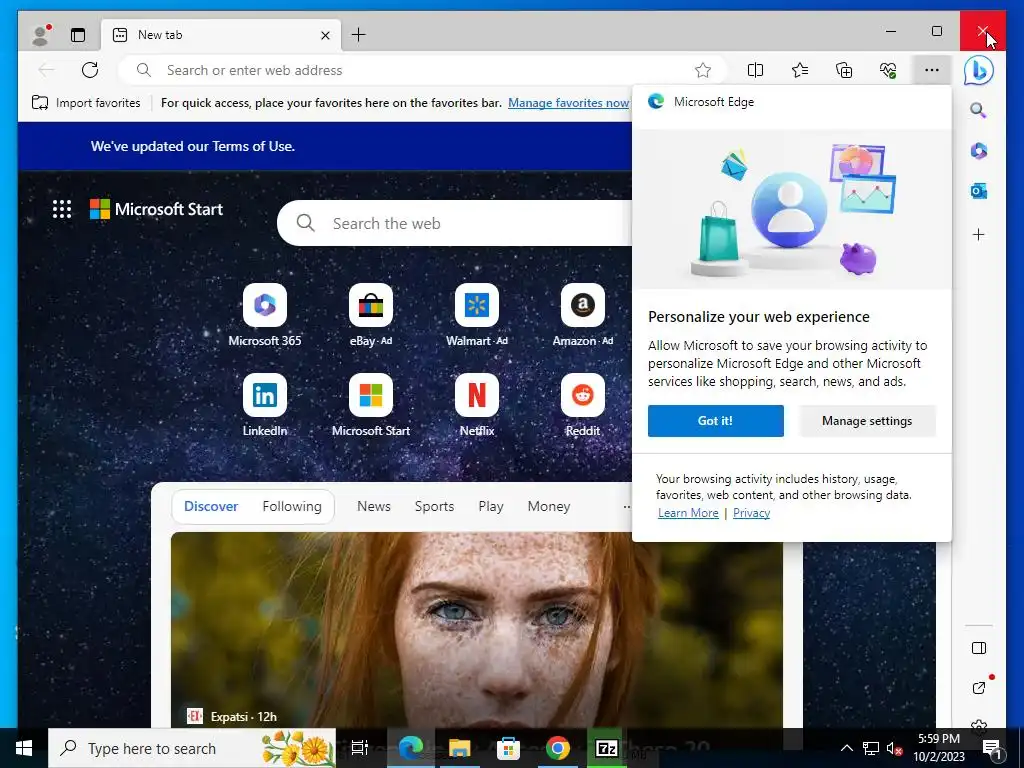1024x768 pixels.
Task: Open Settings and more ellipsis menu
Action: 932,70
